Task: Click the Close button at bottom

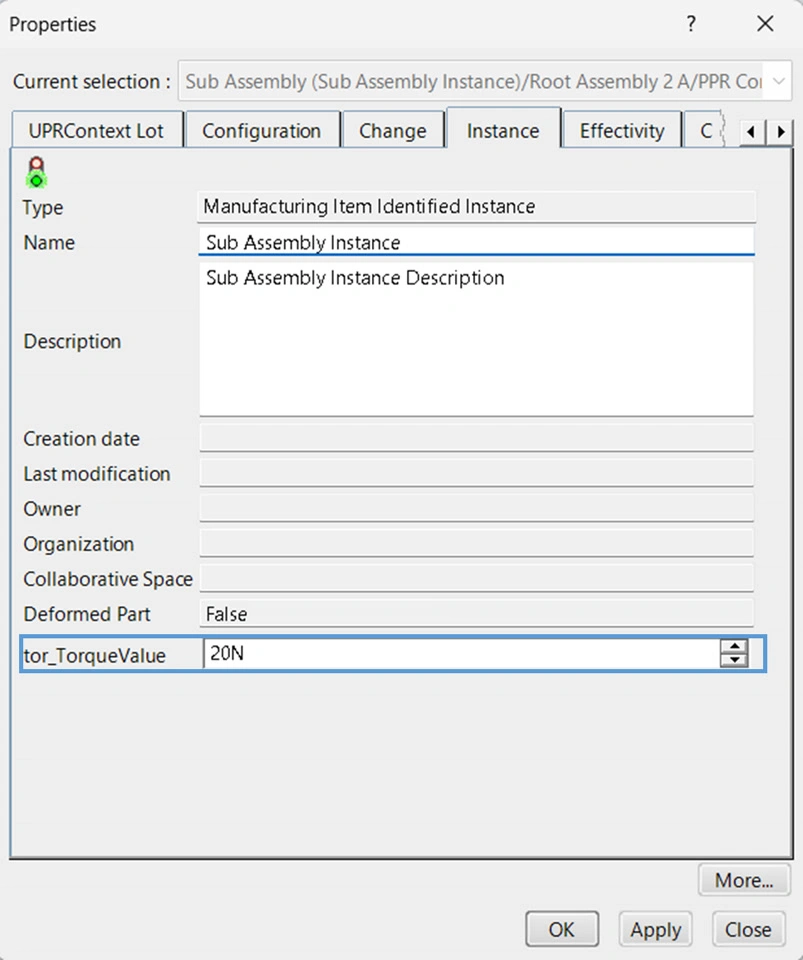Action: [748, 929]
